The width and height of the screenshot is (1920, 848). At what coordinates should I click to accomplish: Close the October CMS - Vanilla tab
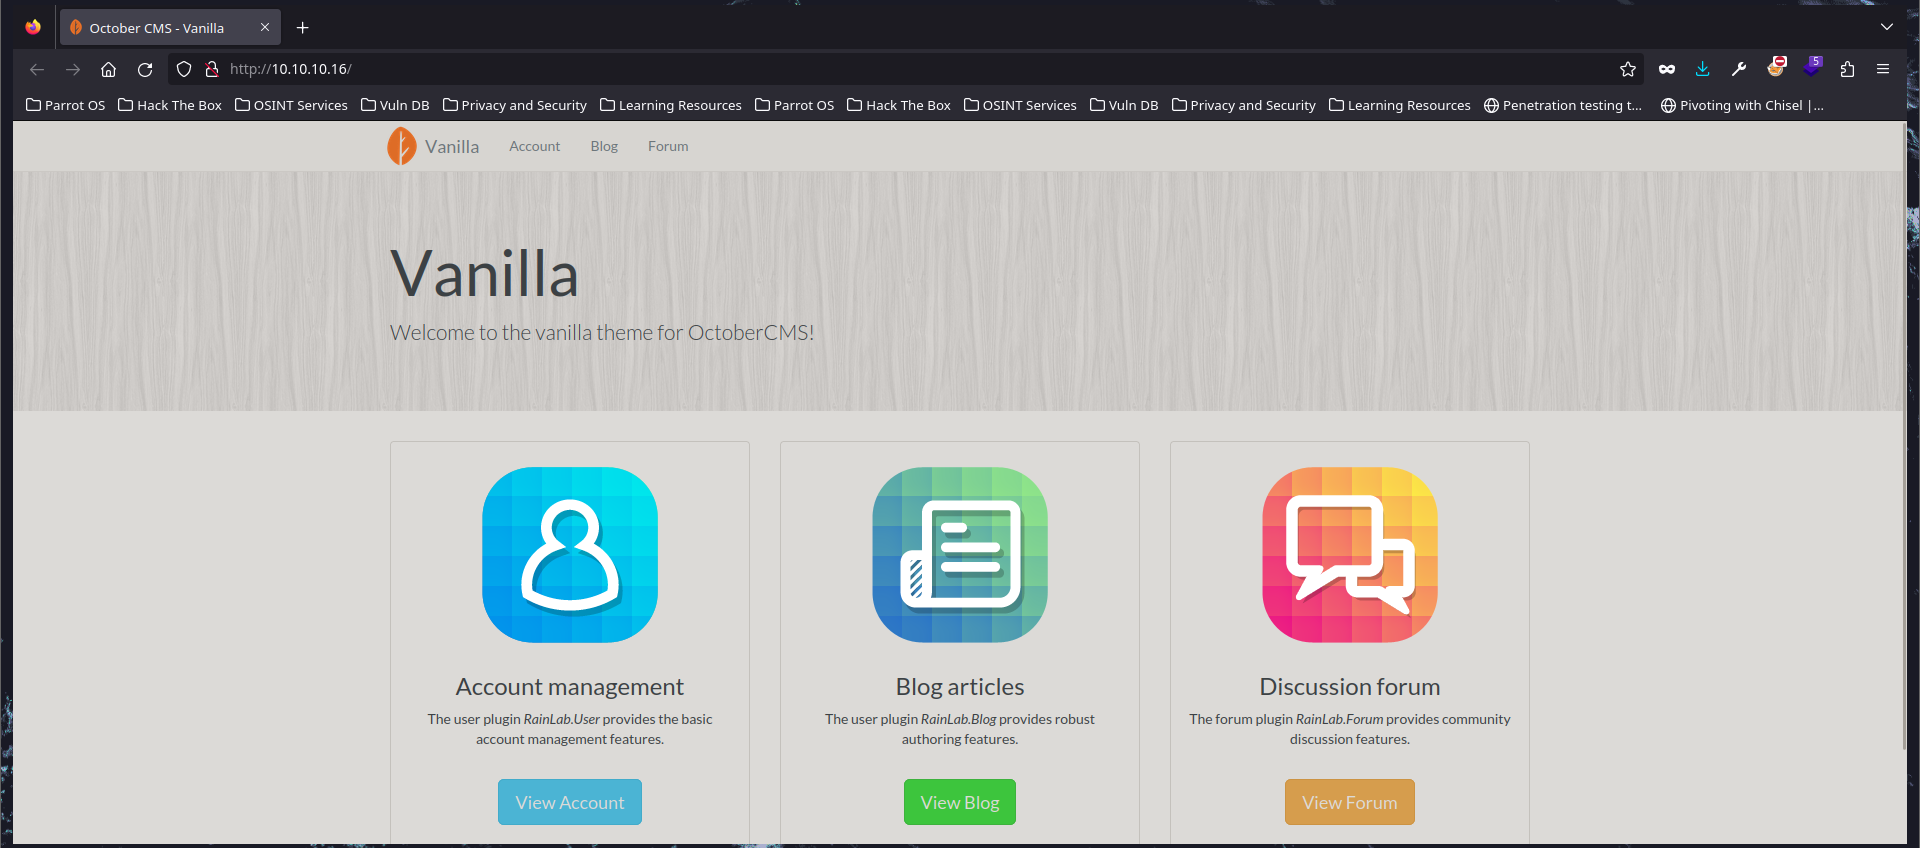pos(265,28)
